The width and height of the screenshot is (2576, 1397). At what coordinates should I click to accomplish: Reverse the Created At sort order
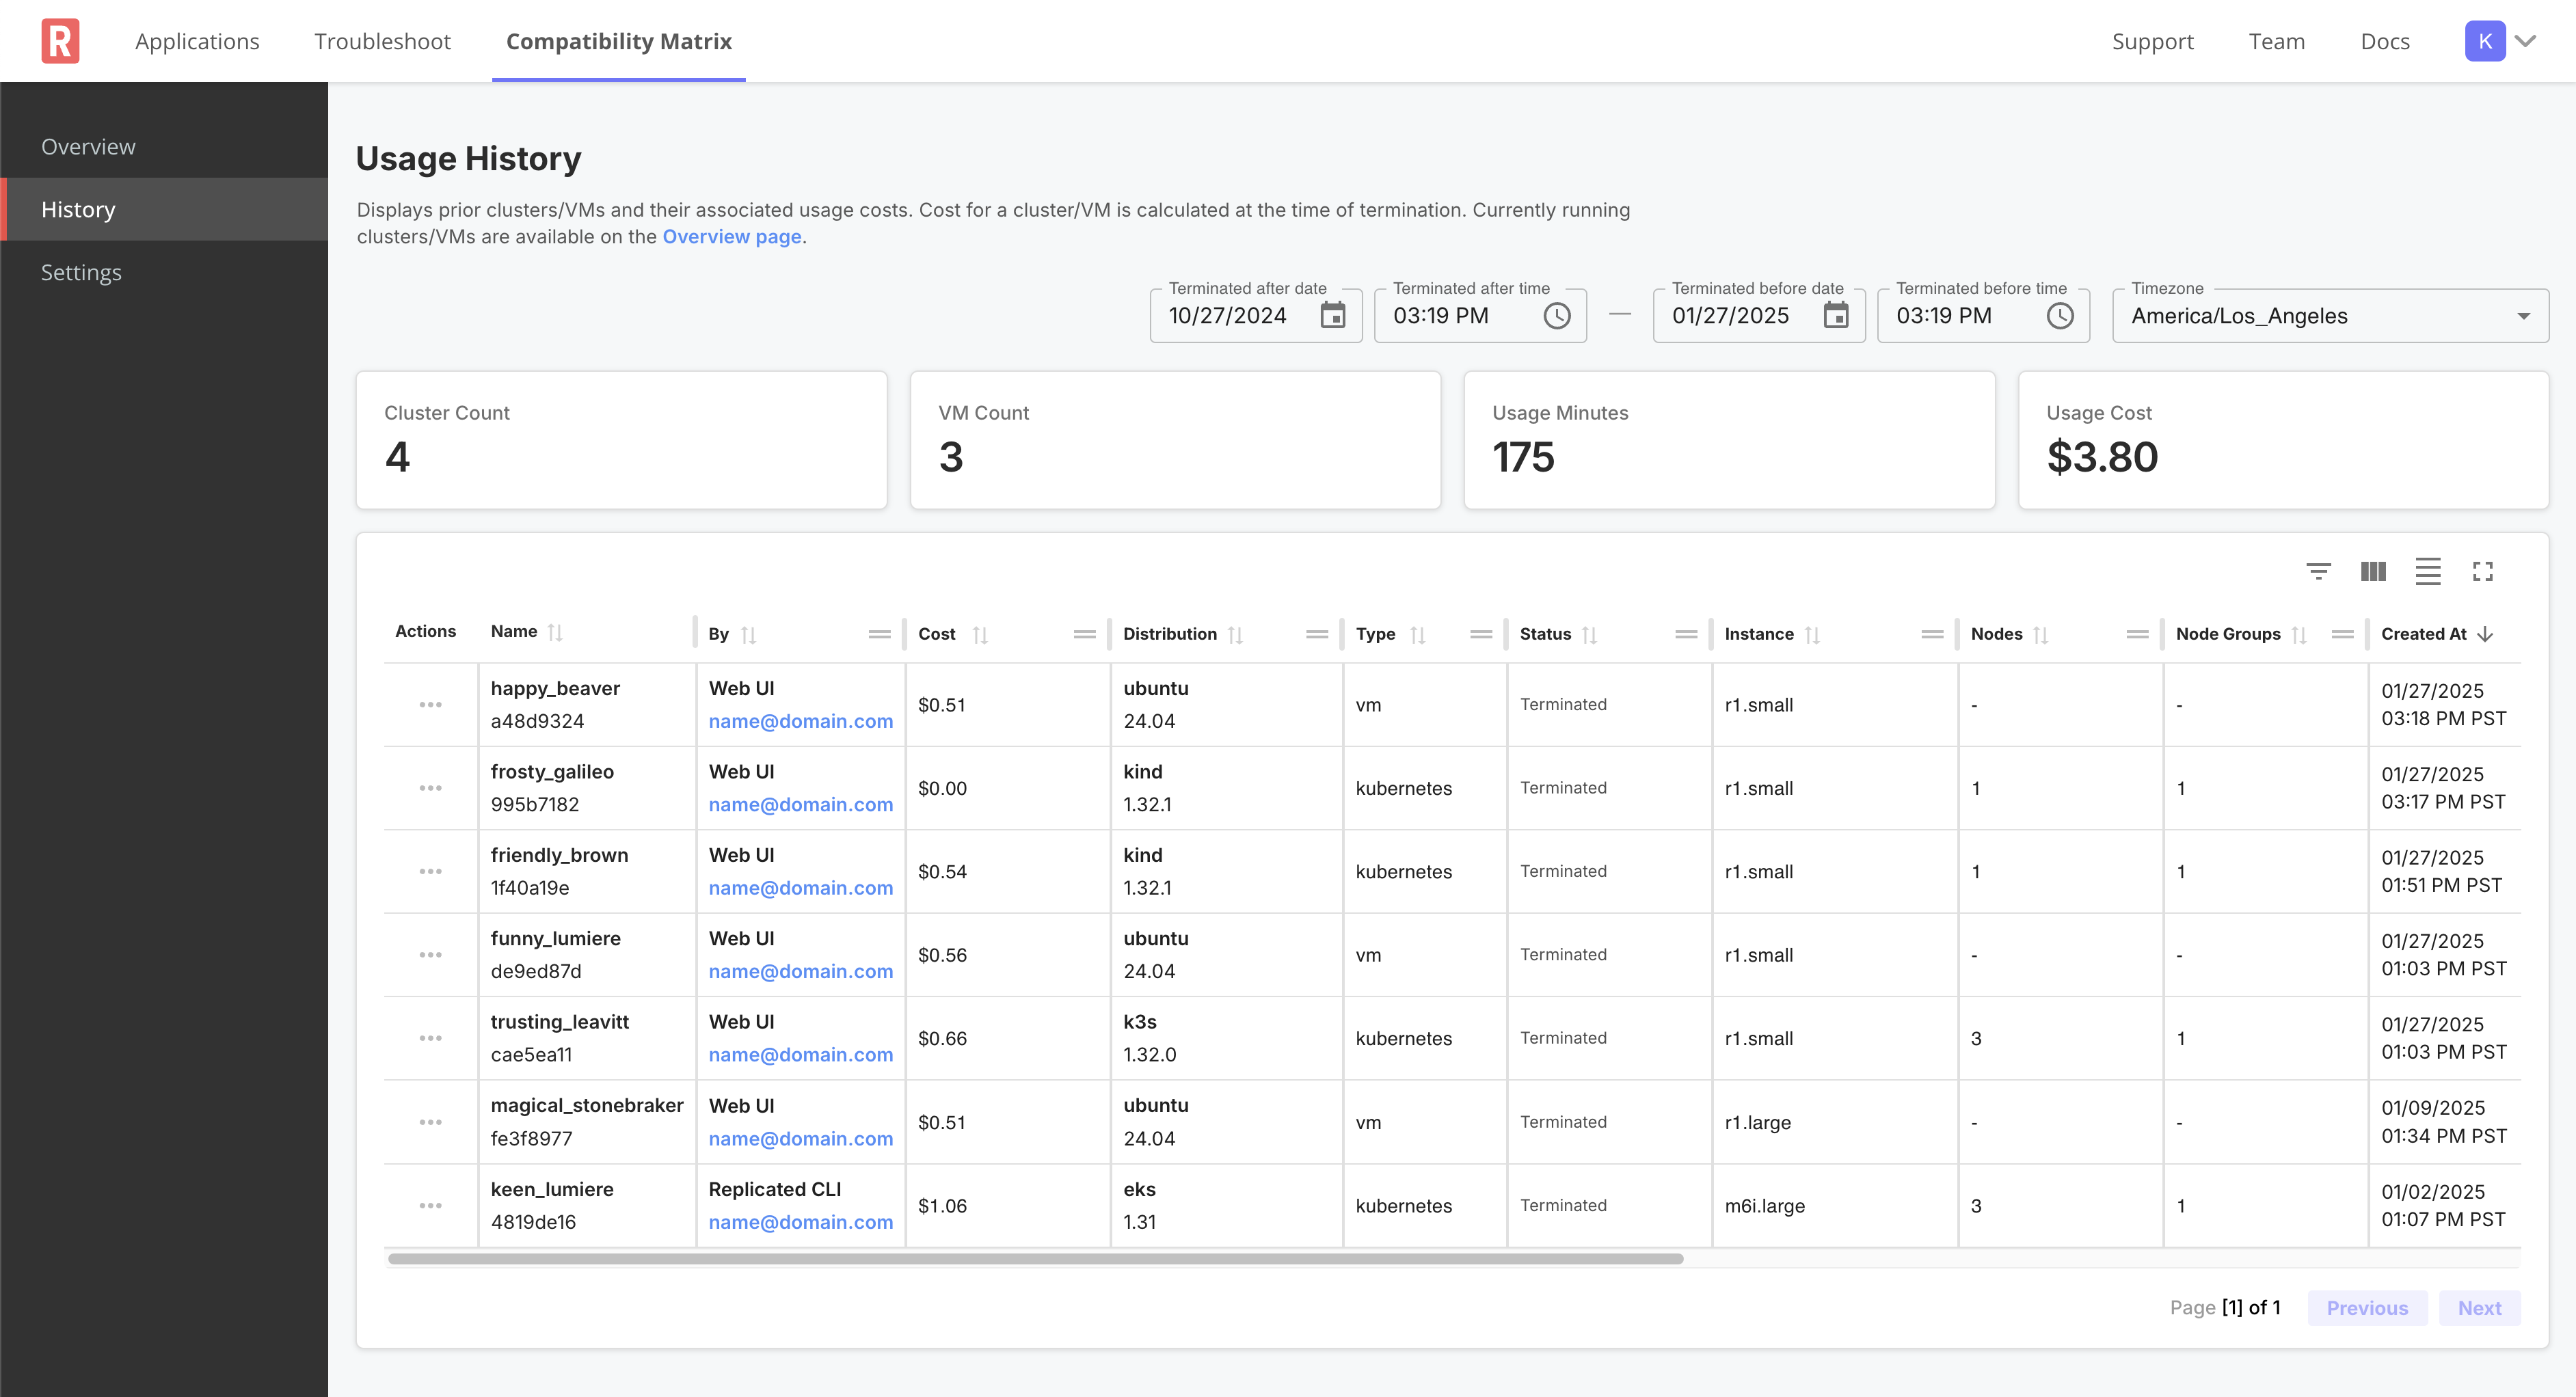2484,634
